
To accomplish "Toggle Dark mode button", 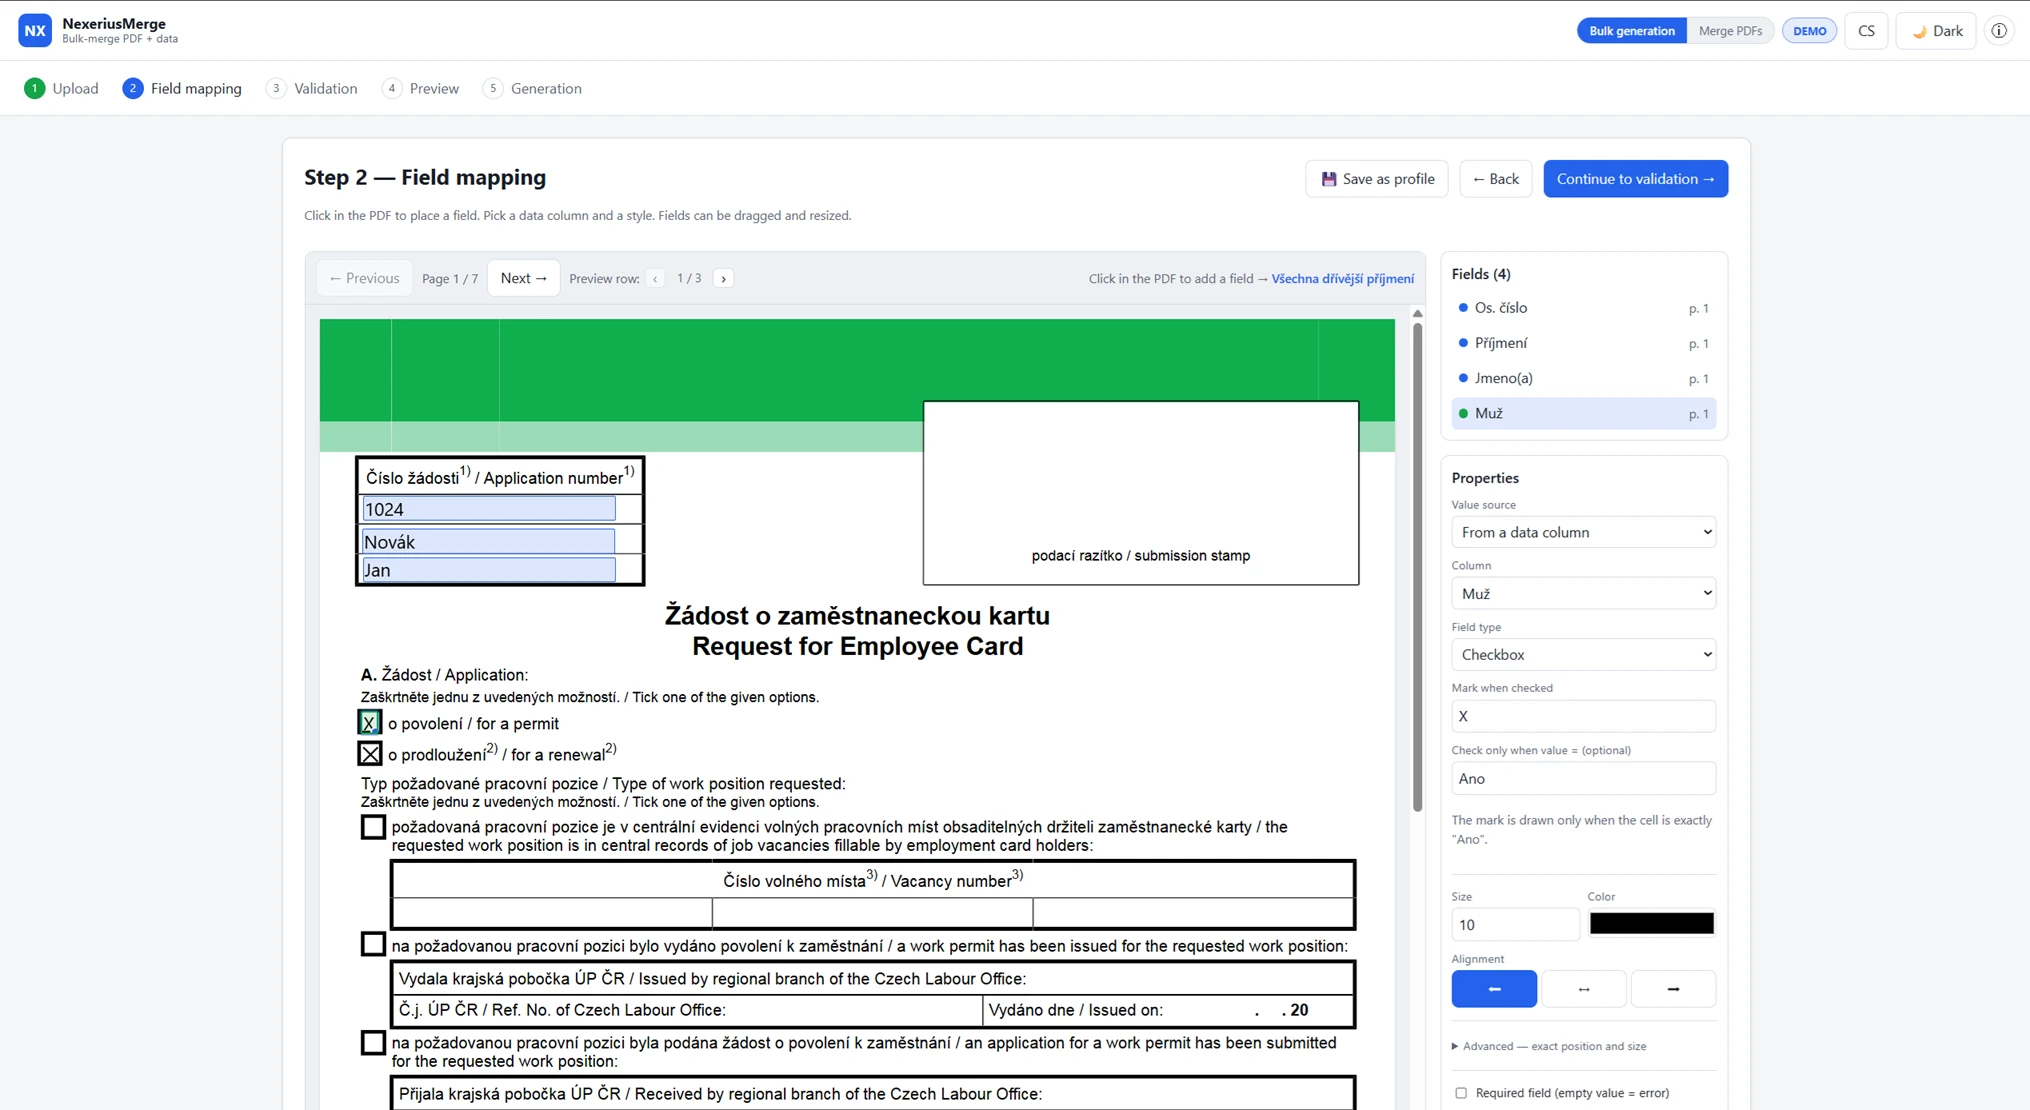I will coord(1936,31).
